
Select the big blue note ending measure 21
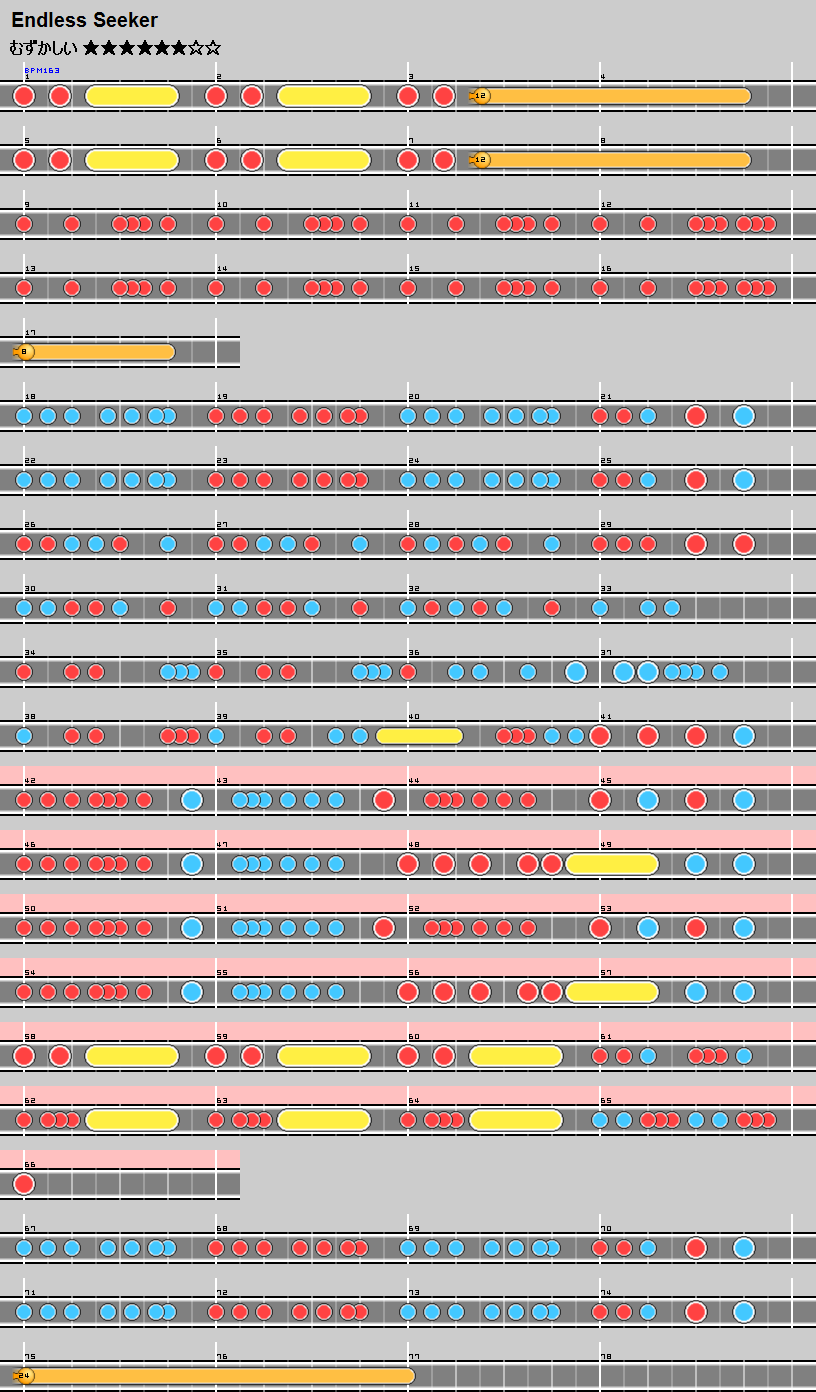[x=743, y=416]
